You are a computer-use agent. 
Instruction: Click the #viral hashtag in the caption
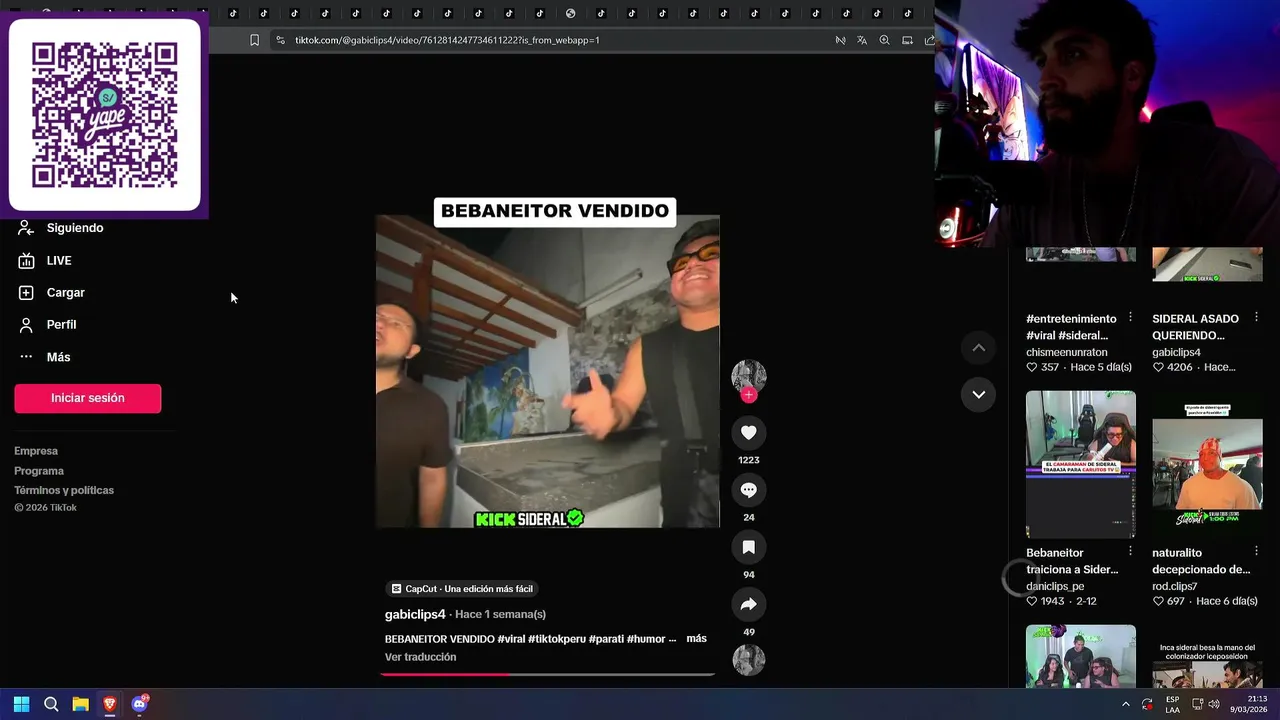(x=511, y=639)
